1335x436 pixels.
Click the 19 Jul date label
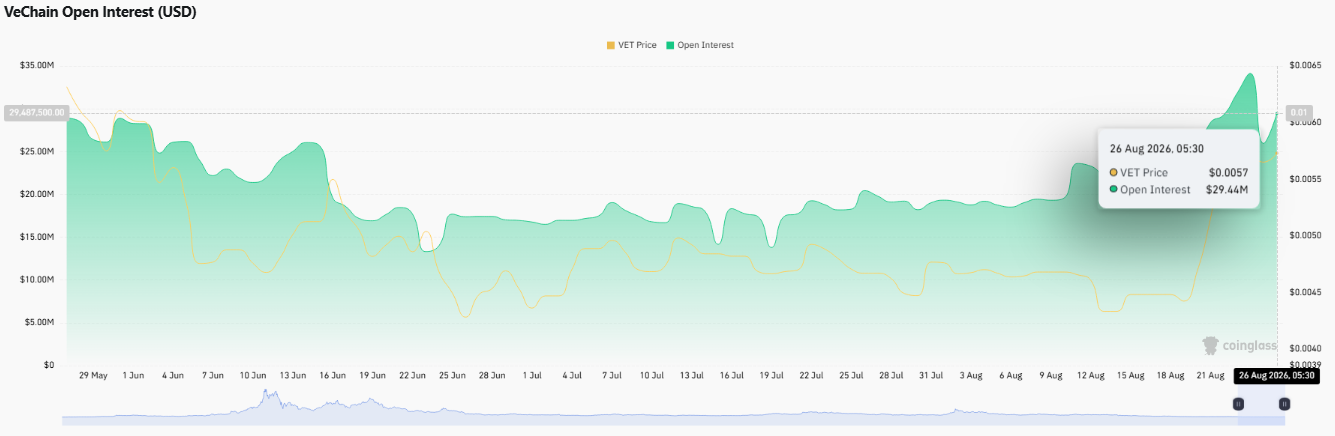[771, 375]
